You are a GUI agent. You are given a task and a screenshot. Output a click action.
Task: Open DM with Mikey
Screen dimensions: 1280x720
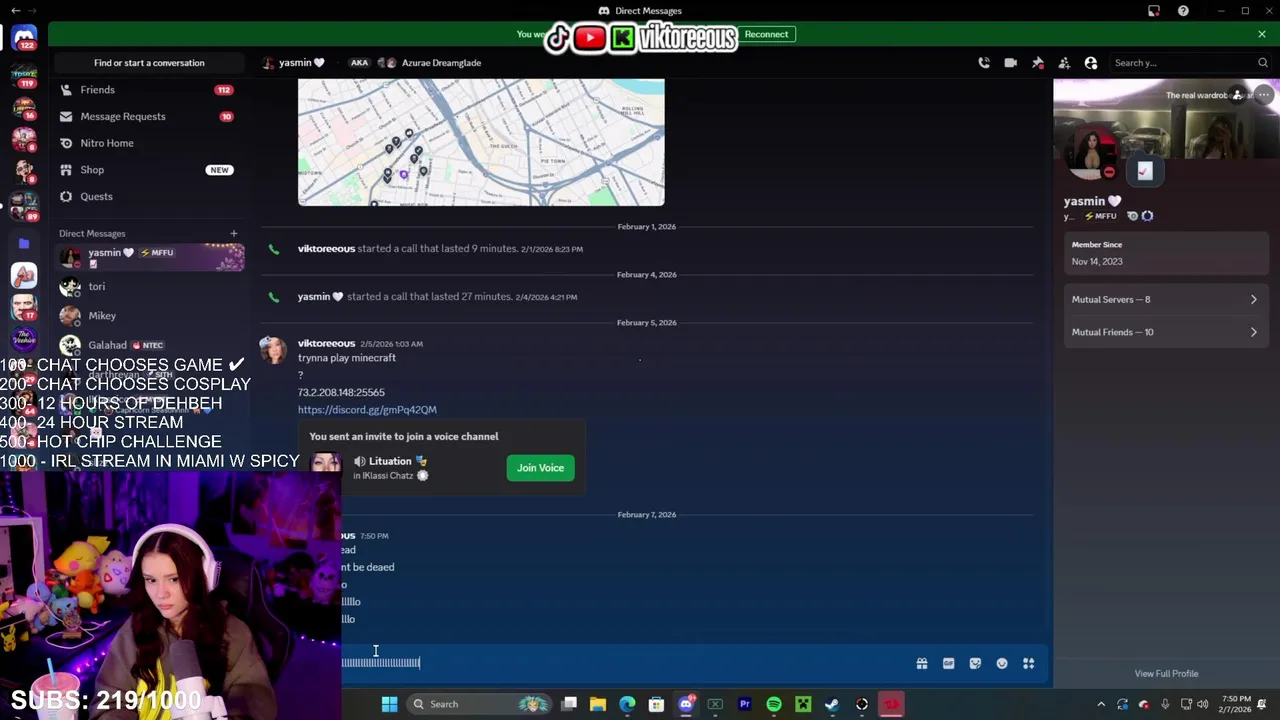pyautogui.click(x=150, y=316)
